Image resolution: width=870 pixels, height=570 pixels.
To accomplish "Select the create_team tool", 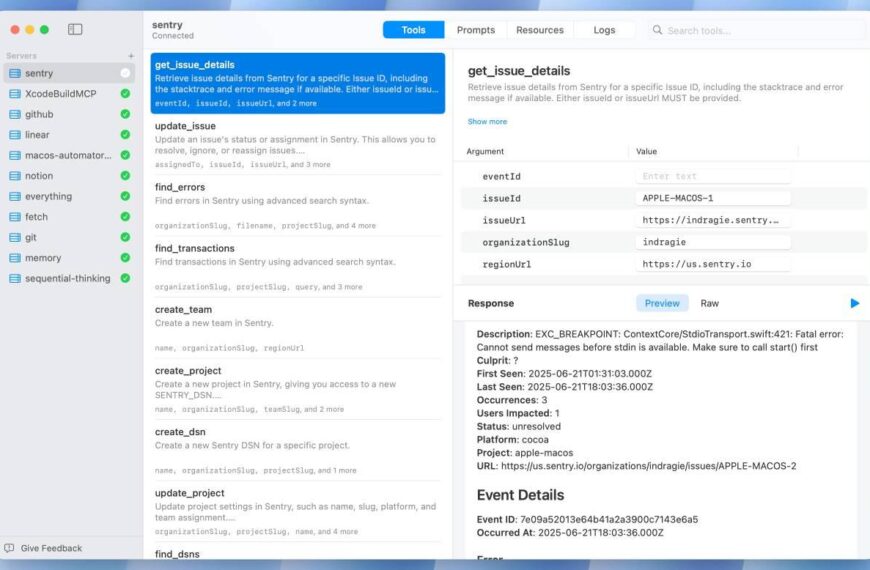I will coord(297,328).
